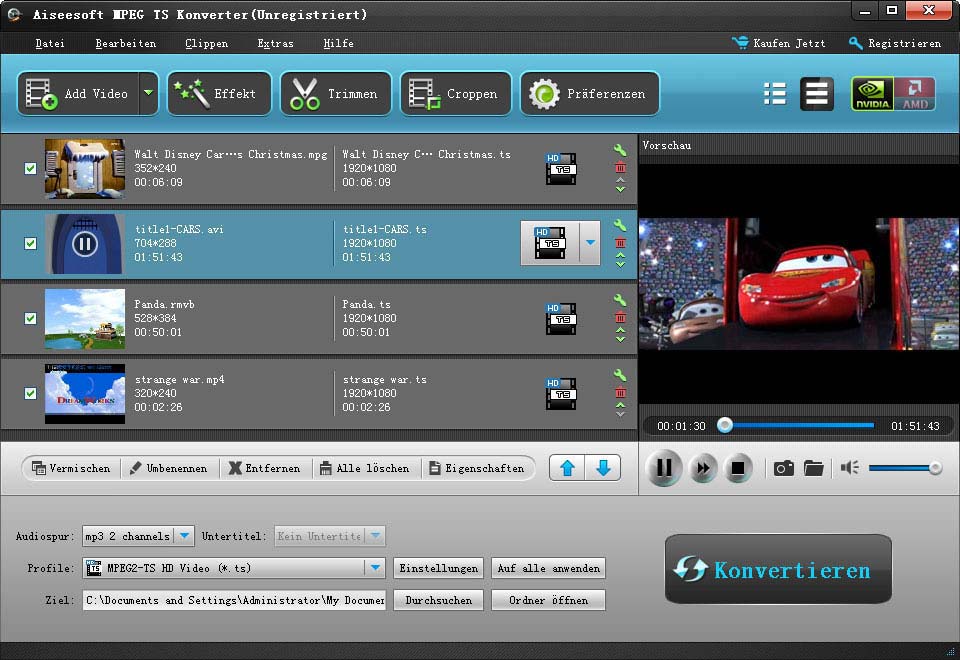
Task: Click Walt Disney Christmas video thumbnail
Action: point(85,168)
